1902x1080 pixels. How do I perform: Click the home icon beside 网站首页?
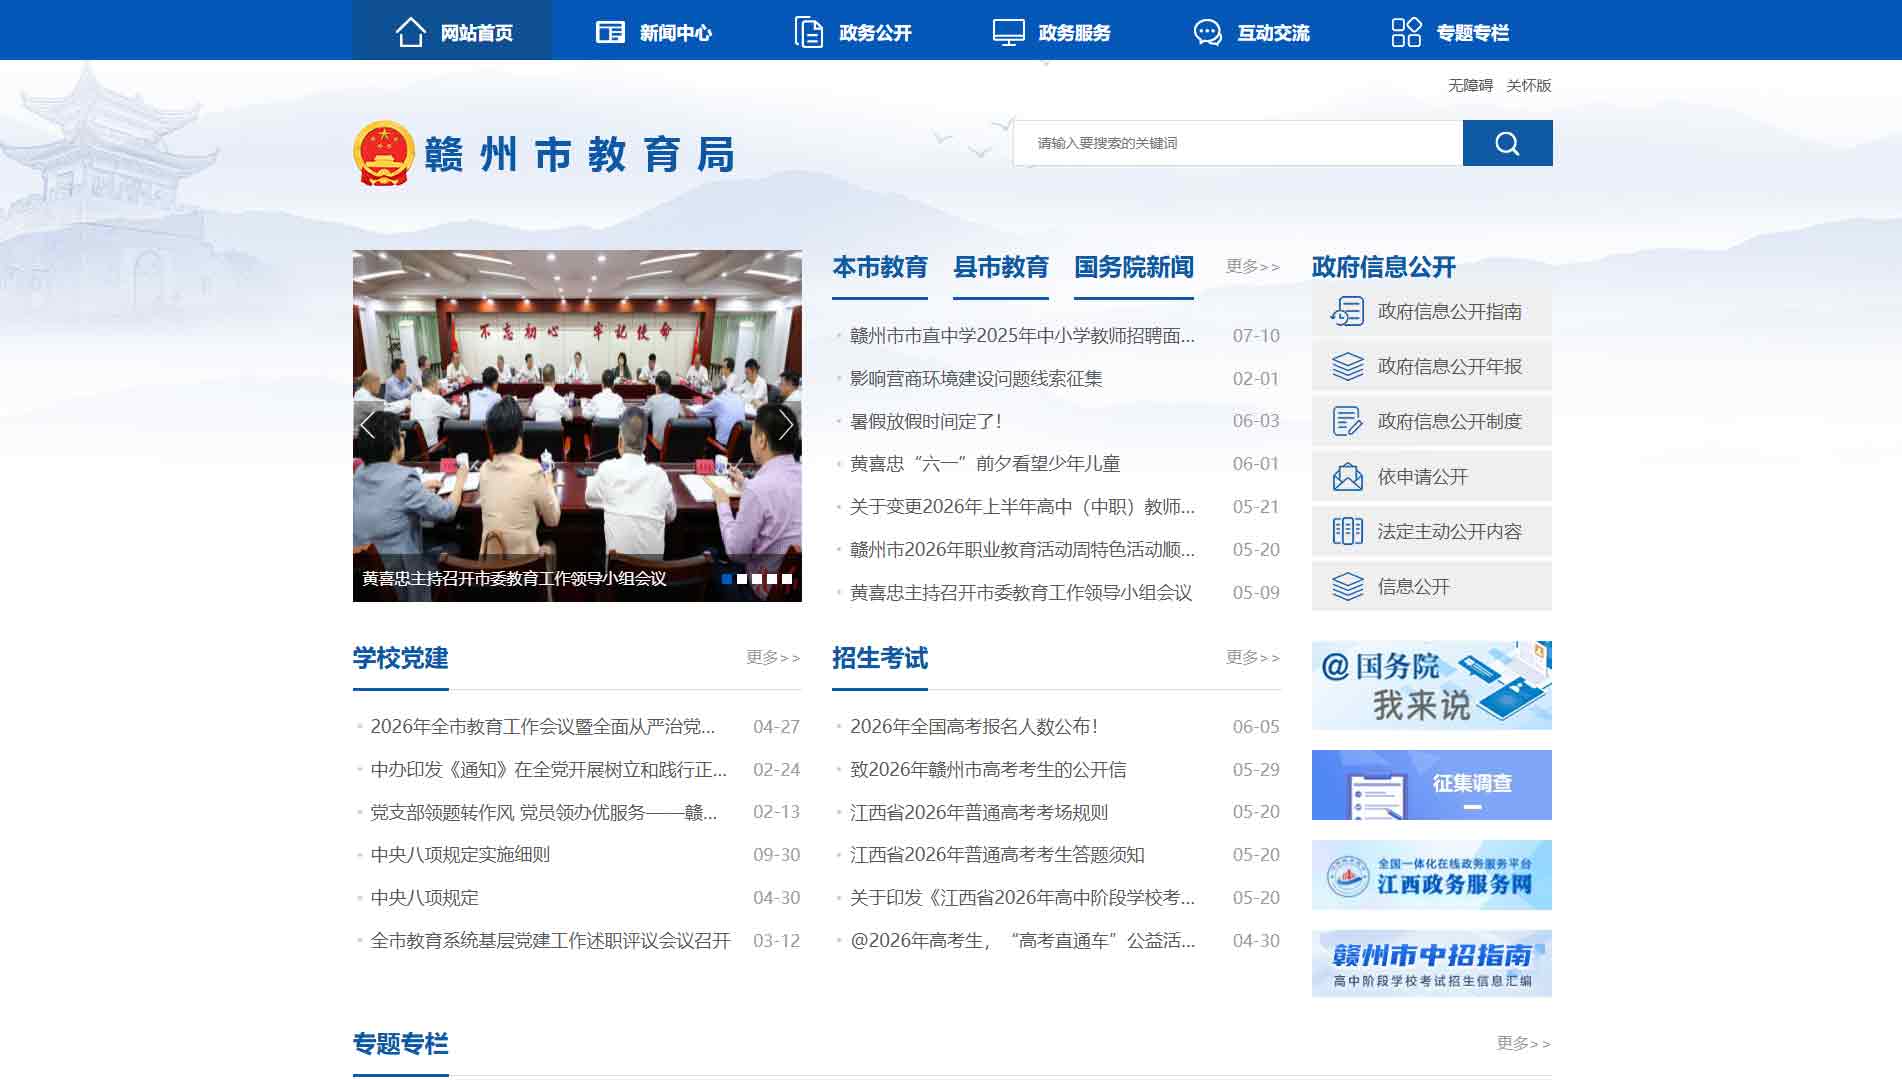pyautogui.click(x=410, y=32)
